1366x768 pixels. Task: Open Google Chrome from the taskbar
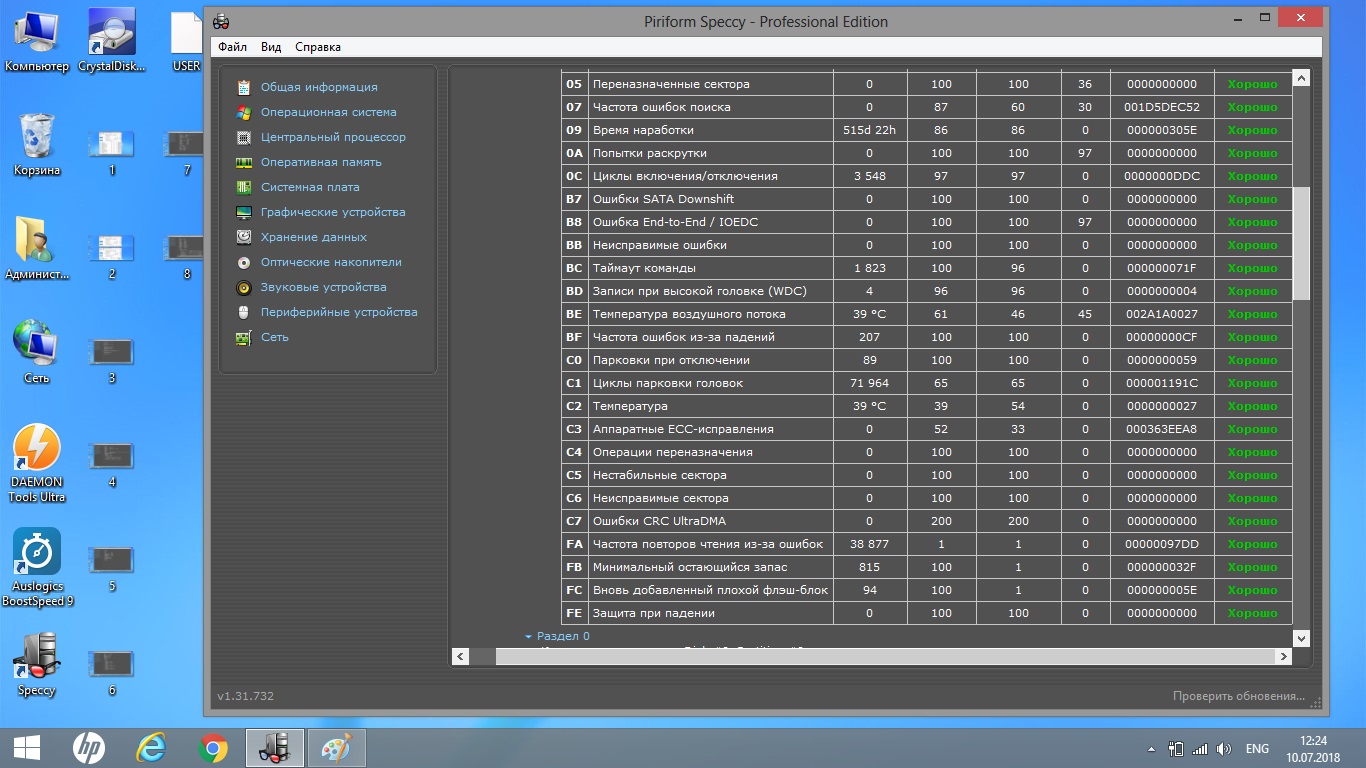(212, 747)
